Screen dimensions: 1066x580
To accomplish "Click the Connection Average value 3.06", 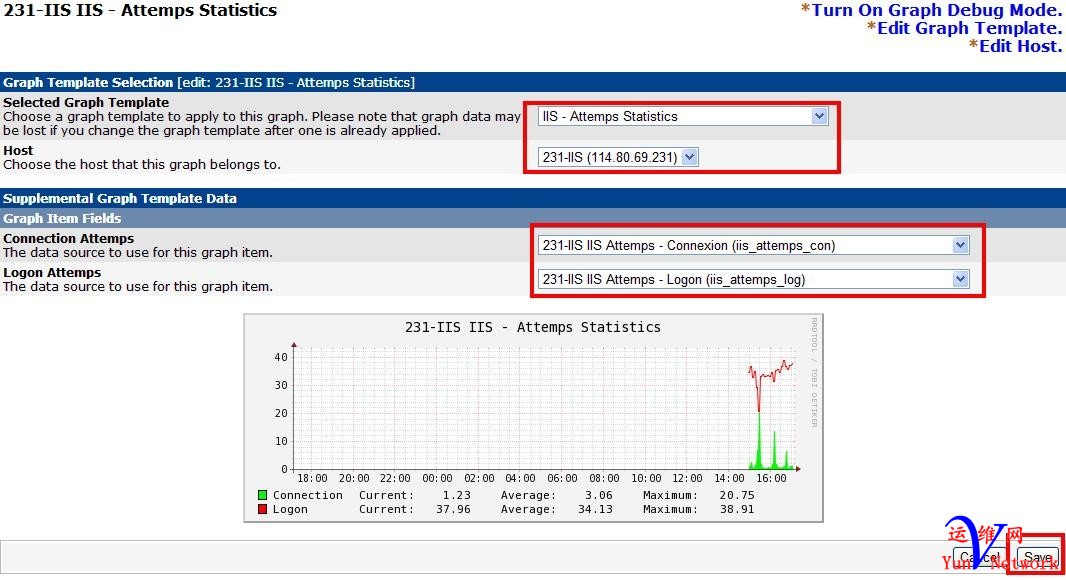I will 599,495.
